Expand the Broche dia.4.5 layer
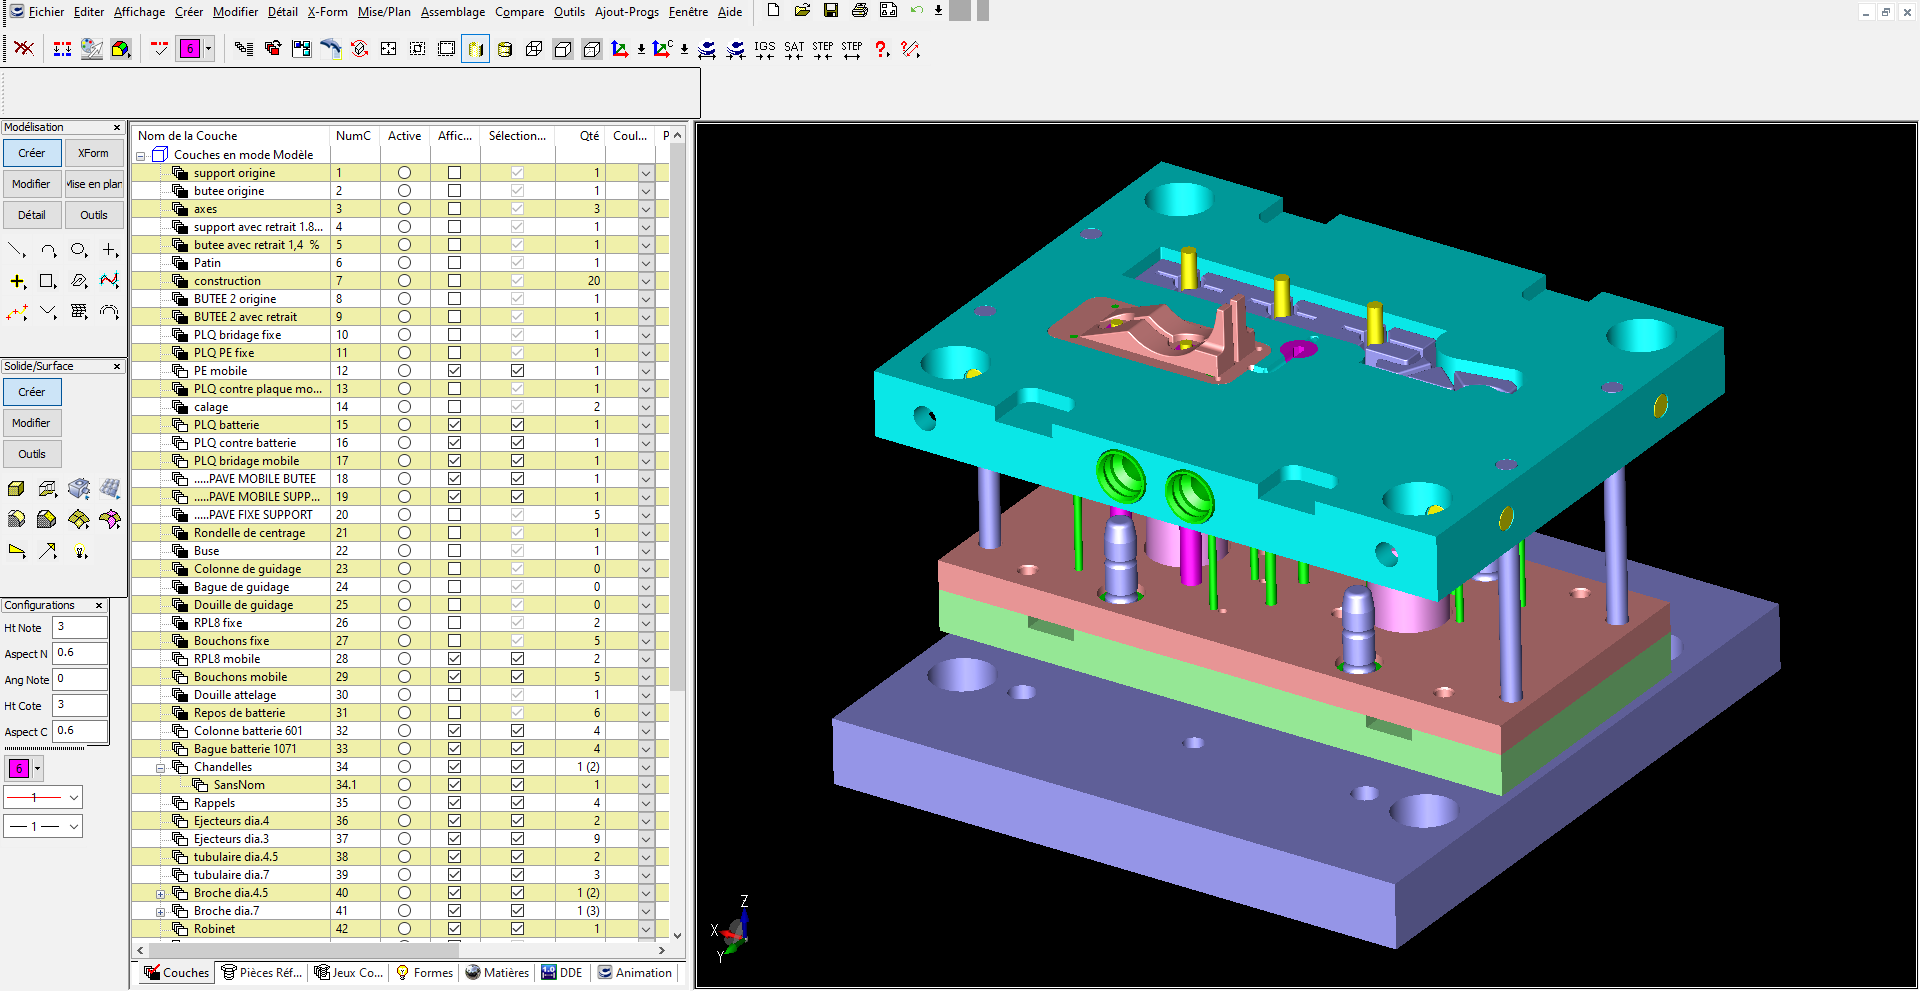1920x991 pixels. (x=160, y=894)
